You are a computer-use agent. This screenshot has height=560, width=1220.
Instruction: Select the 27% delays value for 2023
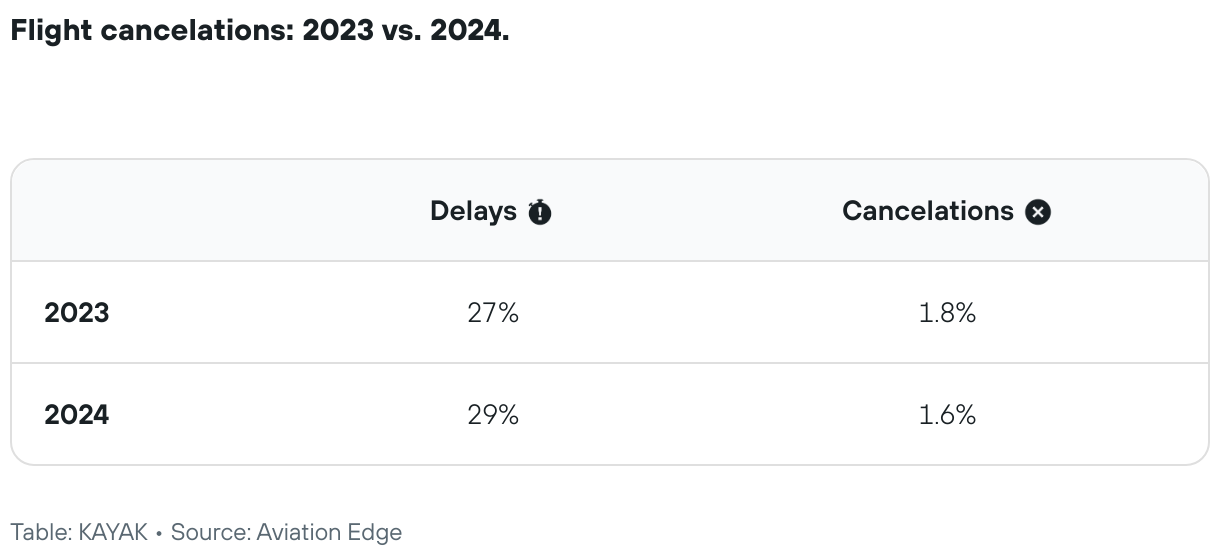[x=493, y=313]
